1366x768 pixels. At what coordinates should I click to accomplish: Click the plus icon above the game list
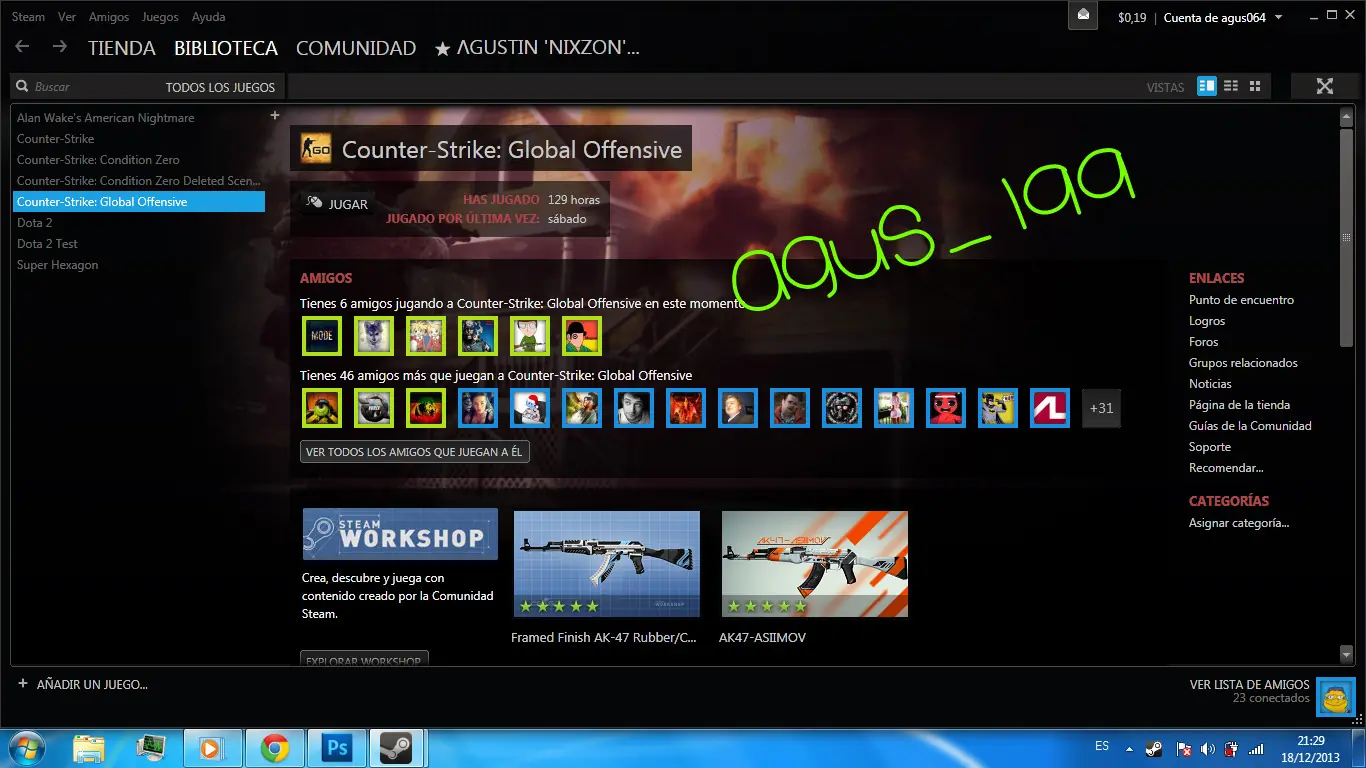pos(275,115)
